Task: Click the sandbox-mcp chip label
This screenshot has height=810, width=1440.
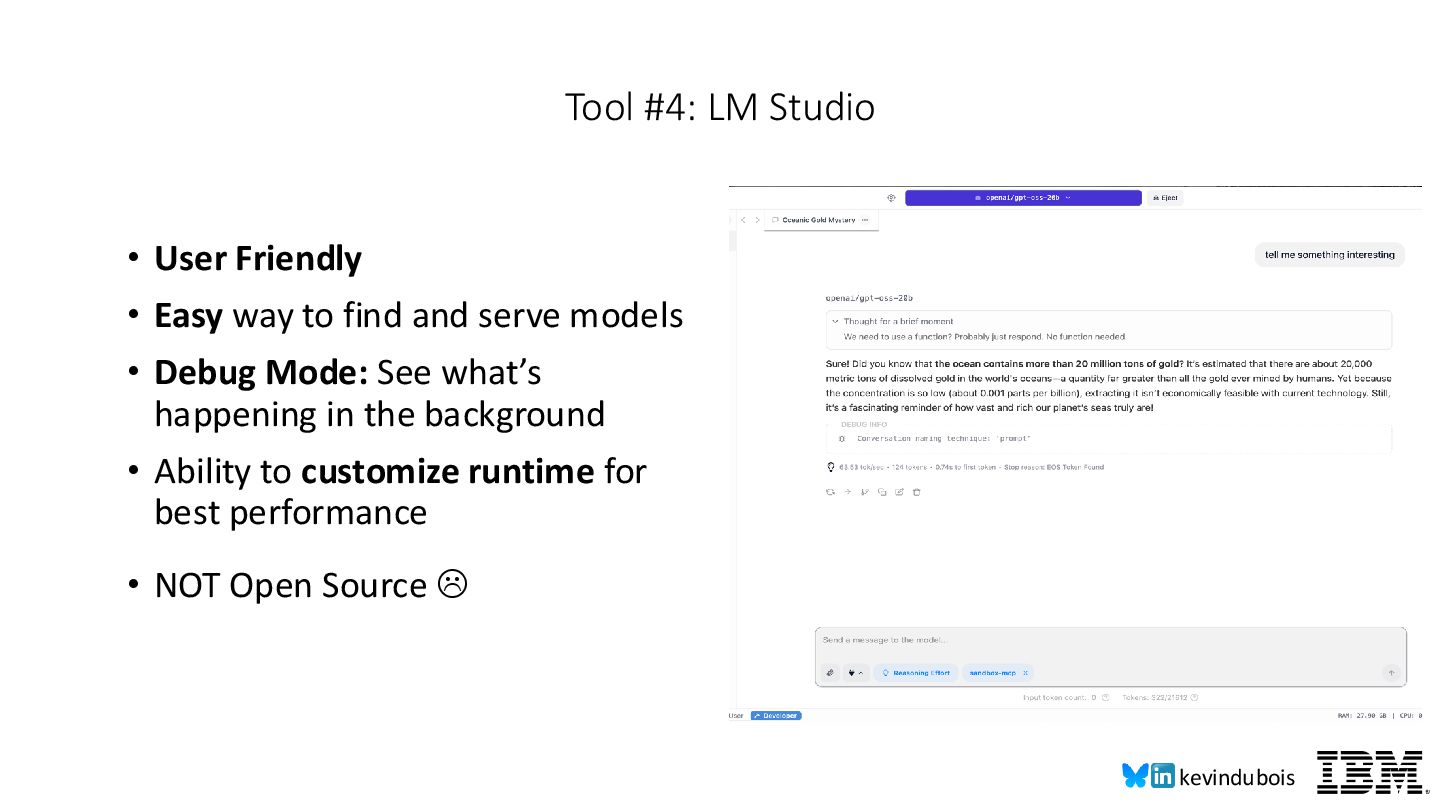Action: 993,673
